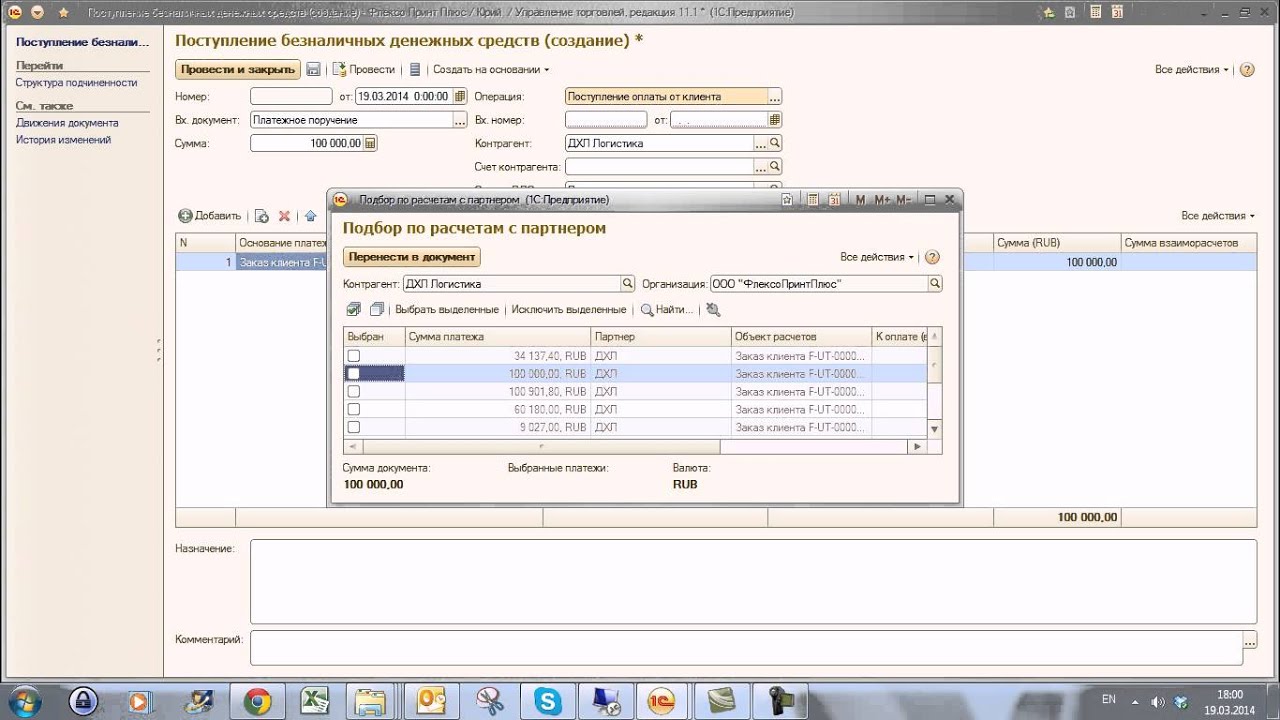Open Все действия menu at top right

[x=1192, y=70]
